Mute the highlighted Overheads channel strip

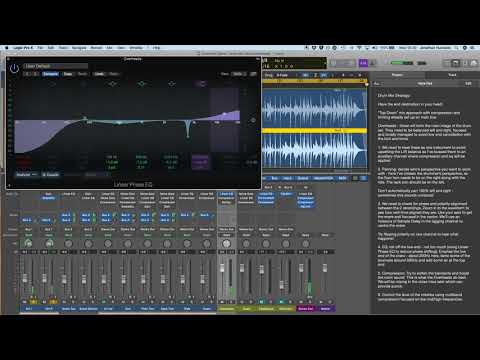tap(222, 302)
